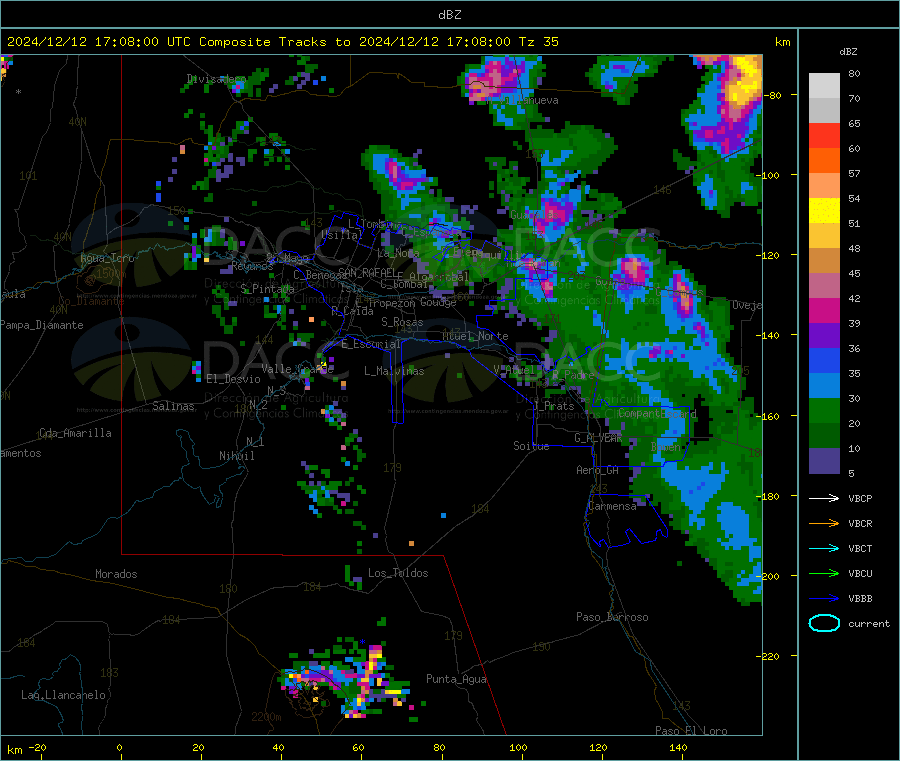Image resolution: width=900 pixels, height=761 pixels.
Task: Click the 'G_ALVEAR' map label
Action: 598,438
